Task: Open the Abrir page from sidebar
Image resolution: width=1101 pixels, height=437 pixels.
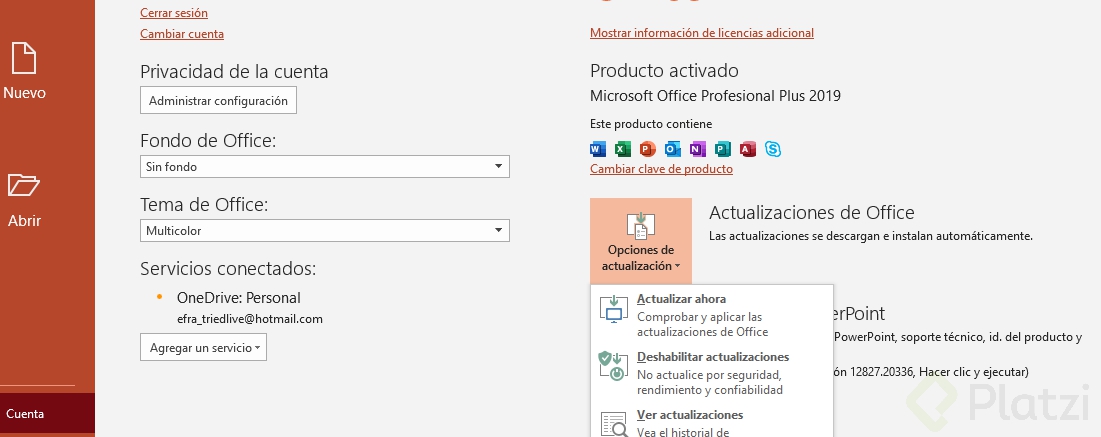Action: (x=24, y=197)
